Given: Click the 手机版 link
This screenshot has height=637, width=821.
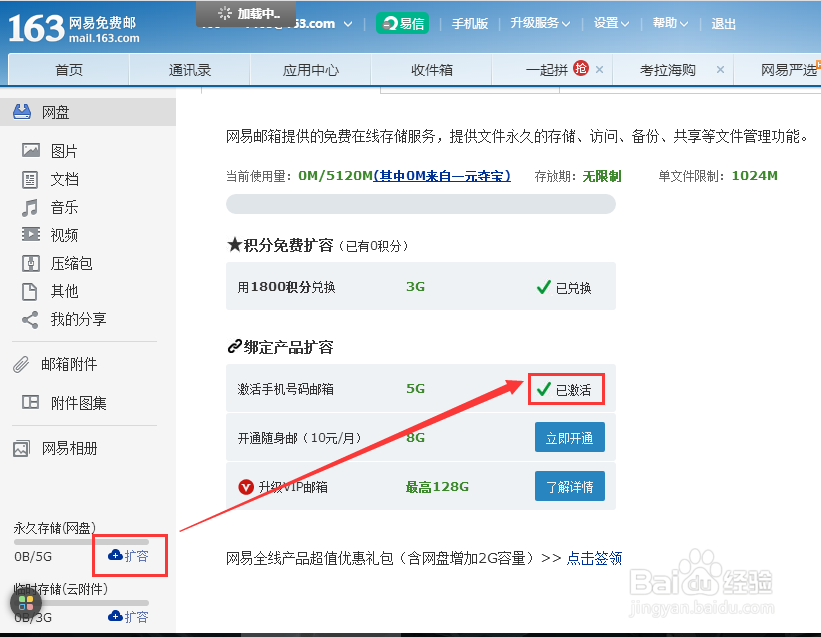Looking at the screenshot, I should [470, 24].
